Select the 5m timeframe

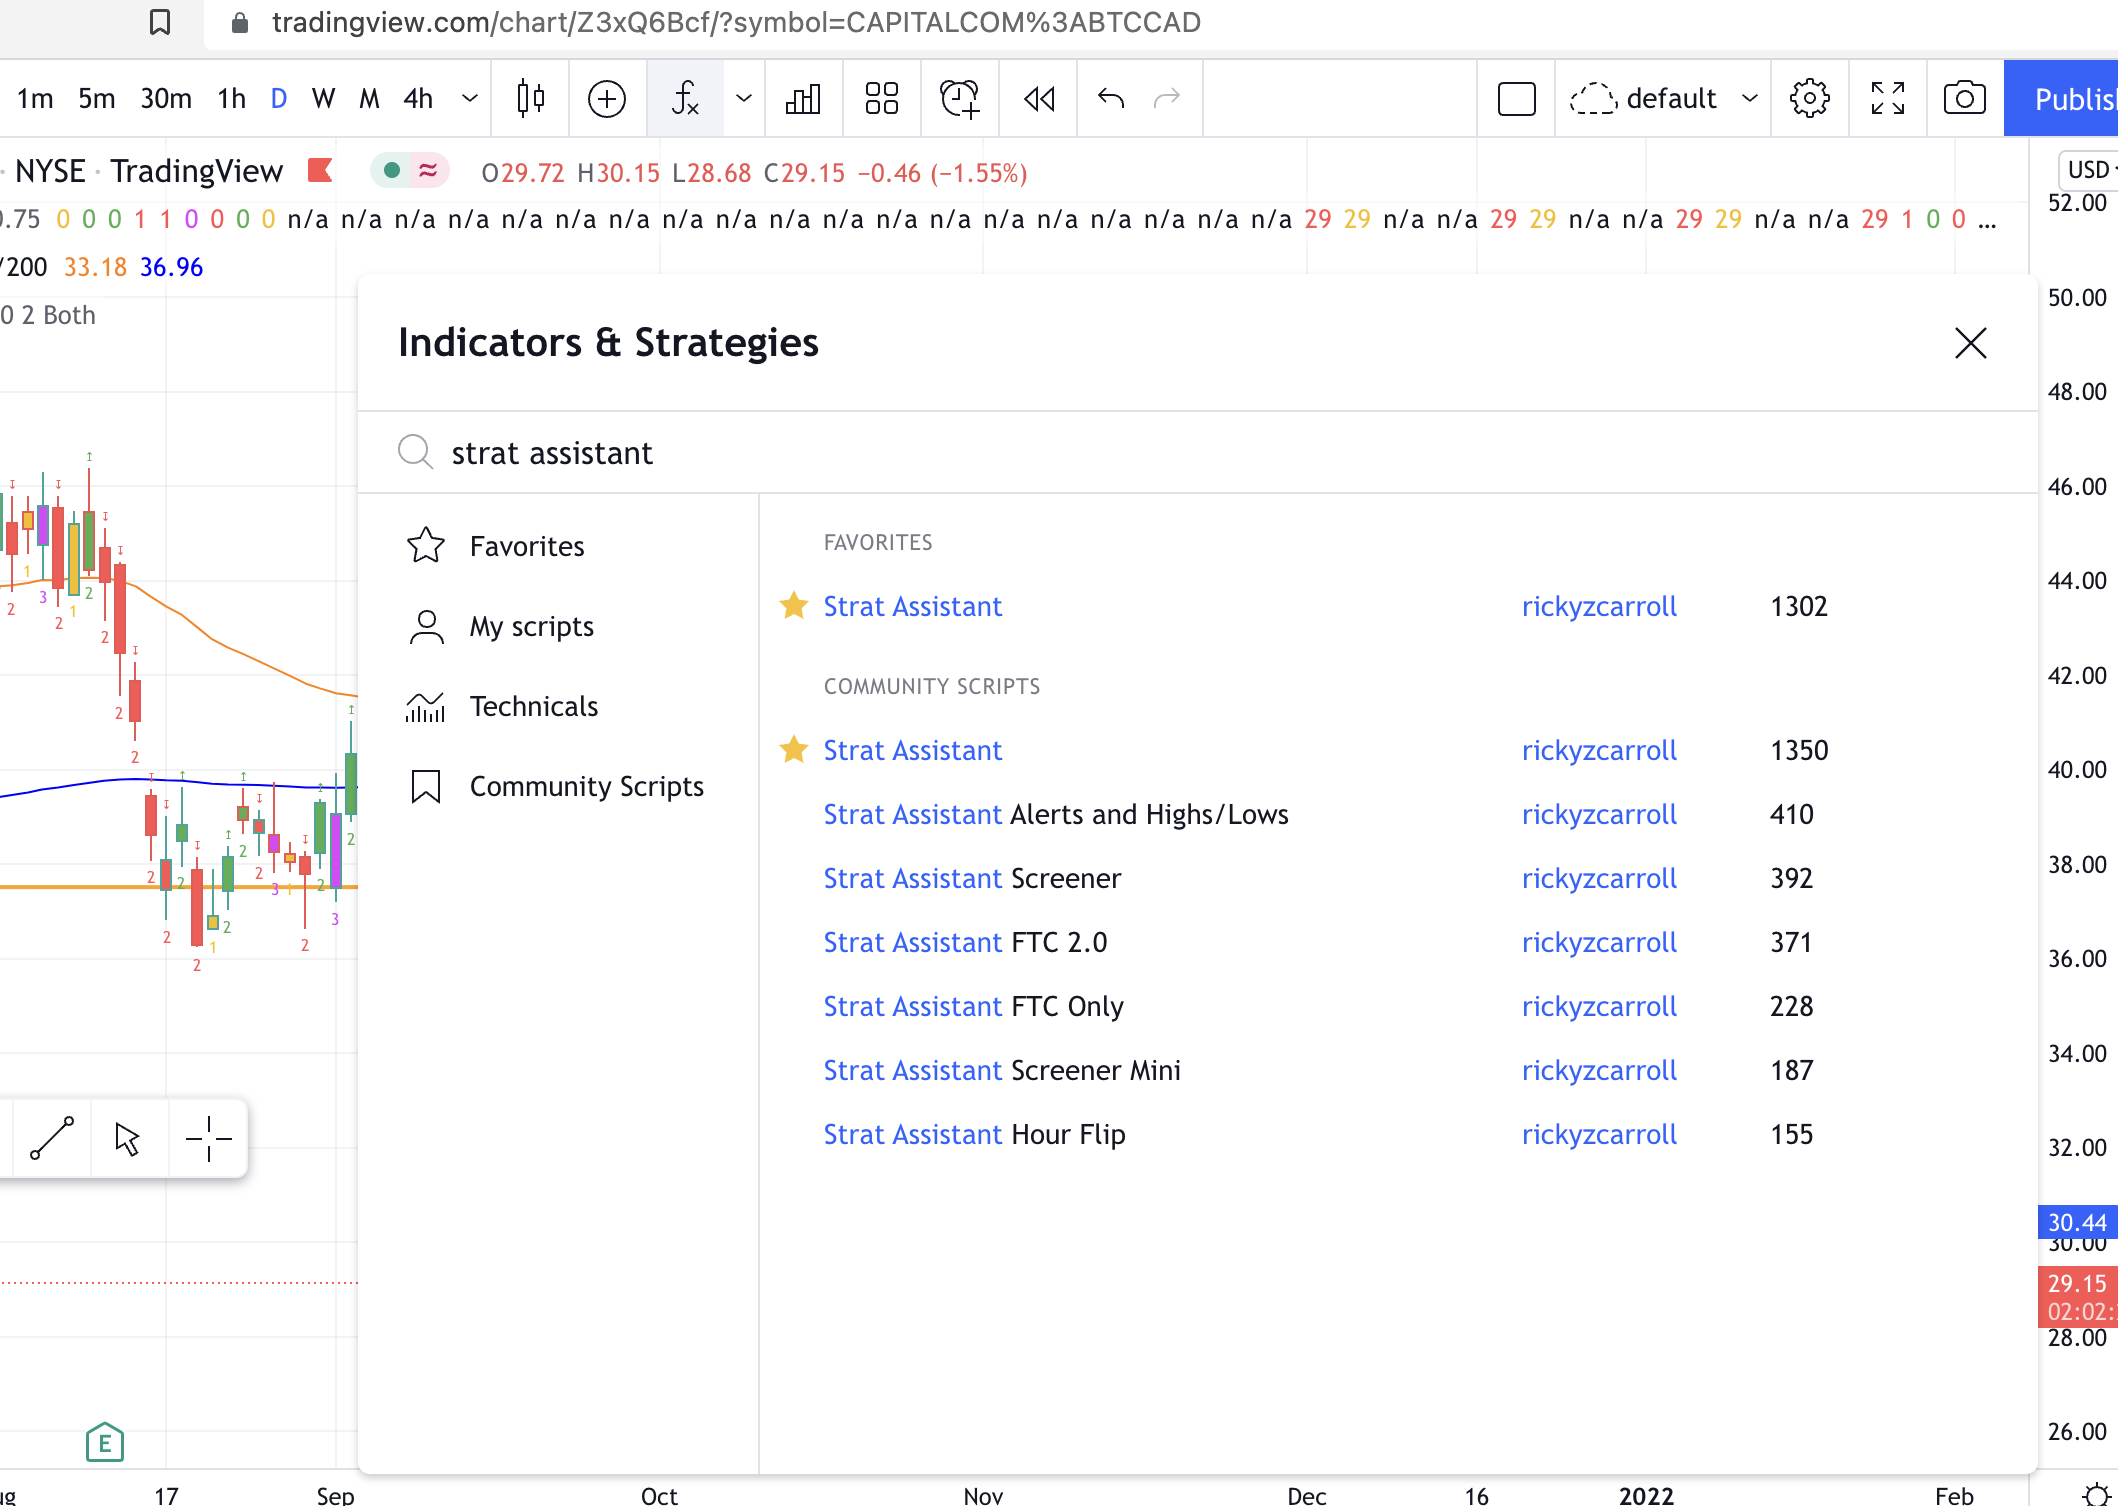pos(97,98)
